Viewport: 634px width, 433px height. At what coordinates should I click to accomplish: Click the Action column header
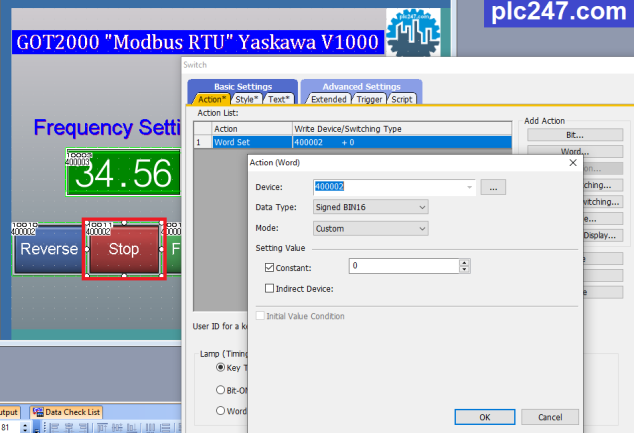pos(252,129)
